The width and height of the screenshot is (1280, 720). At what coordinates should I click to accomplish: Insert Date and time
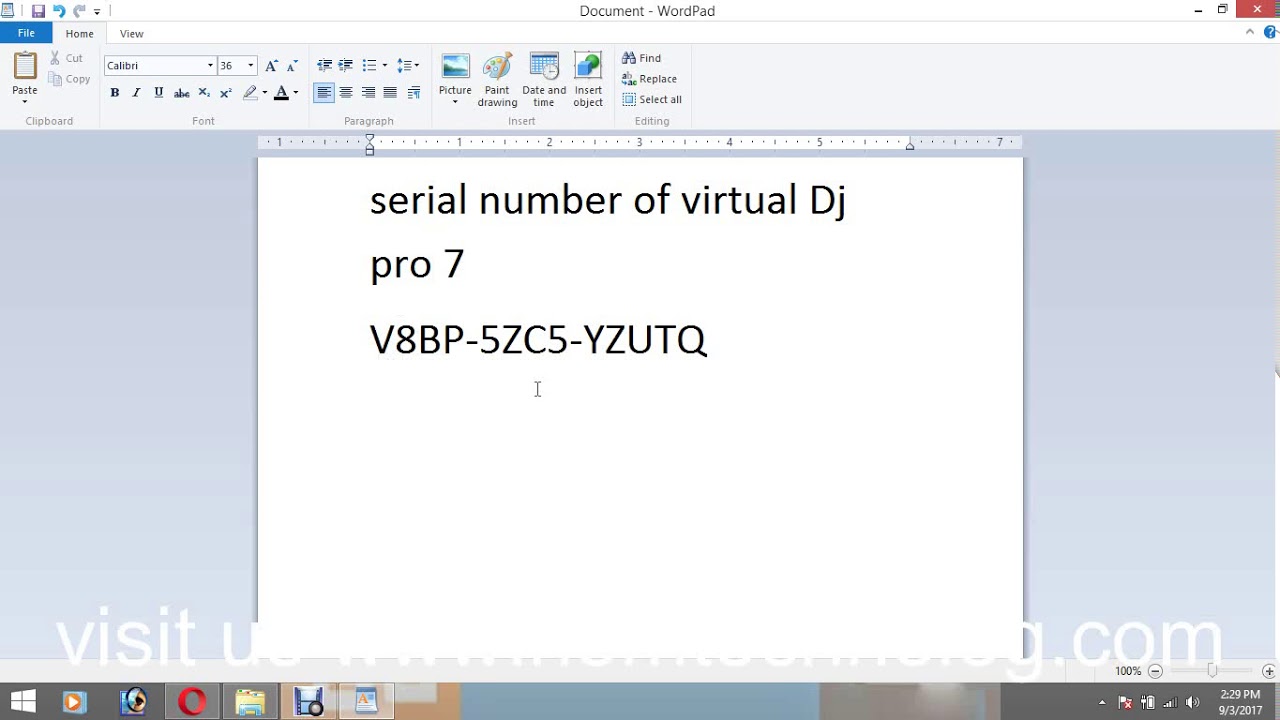click(544, 80)
